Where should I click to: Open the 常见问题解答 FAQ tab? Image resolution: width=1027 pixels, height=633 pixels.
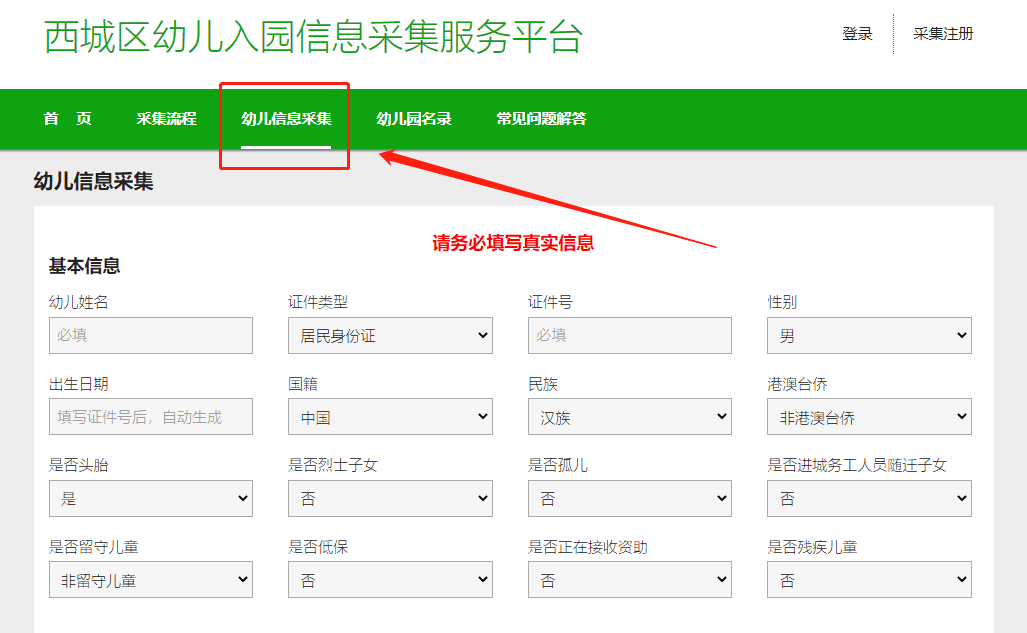point(541,119)
